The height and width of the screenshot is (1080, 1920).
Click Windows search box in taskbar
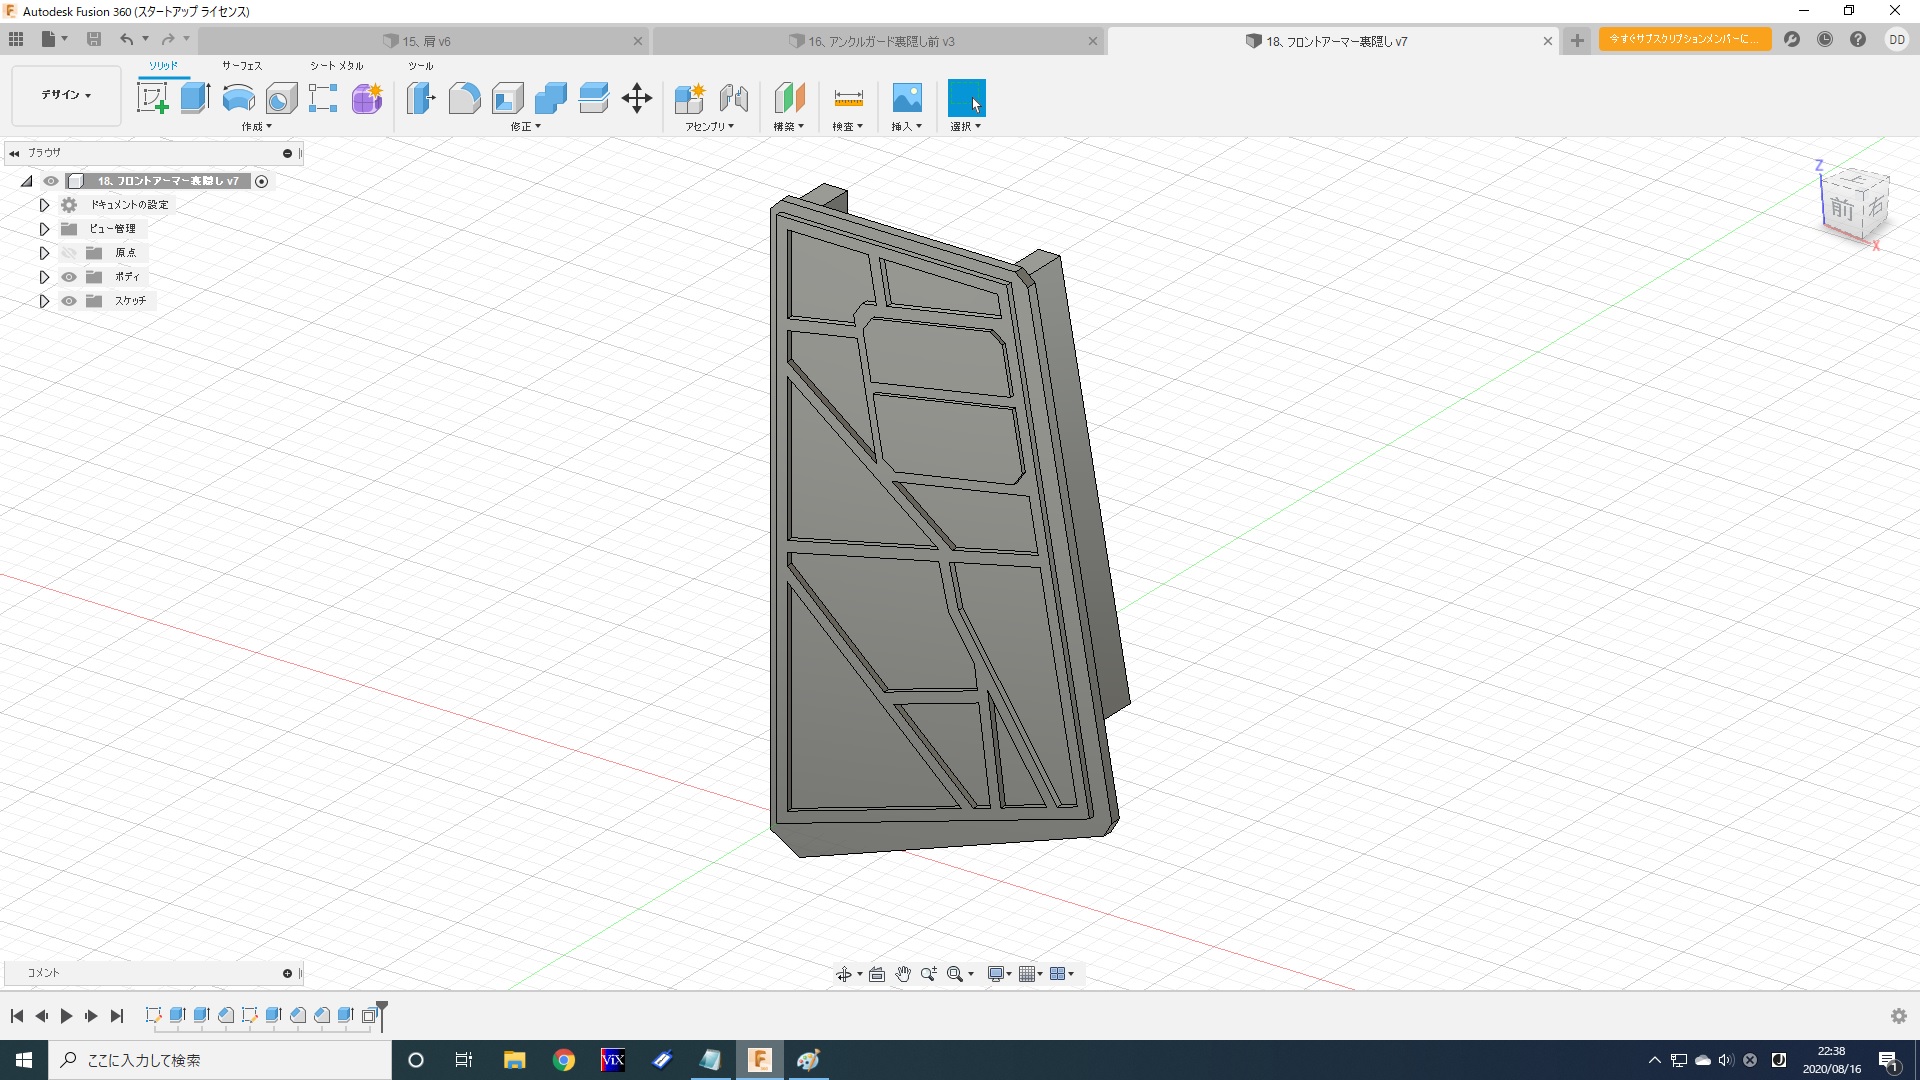220,1060
